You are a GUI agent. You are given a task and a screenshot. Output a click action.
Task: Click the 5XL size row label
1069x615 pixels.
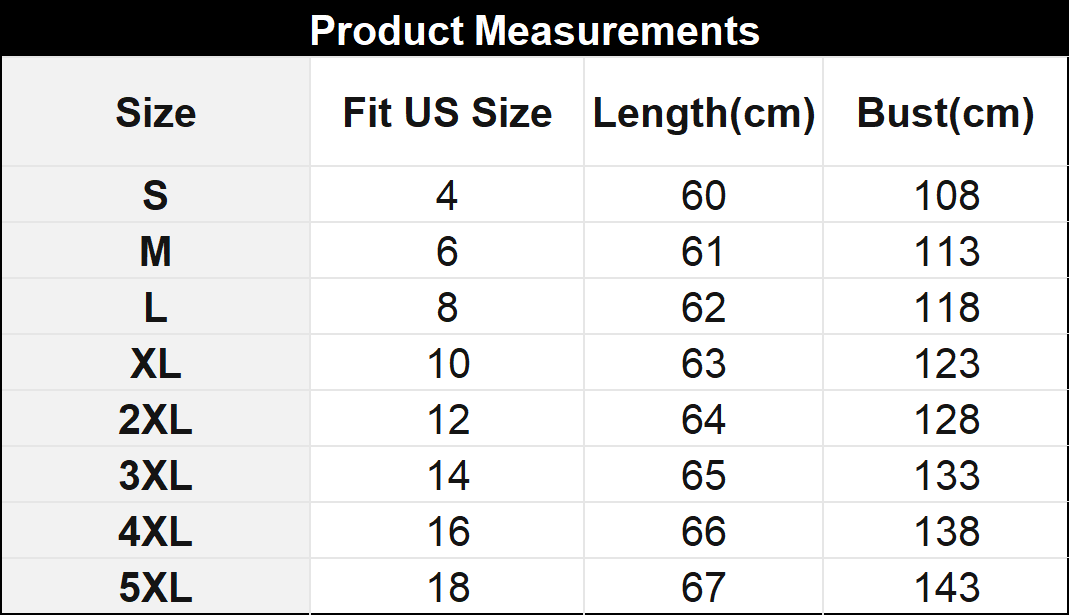click(x=155, y=587)
